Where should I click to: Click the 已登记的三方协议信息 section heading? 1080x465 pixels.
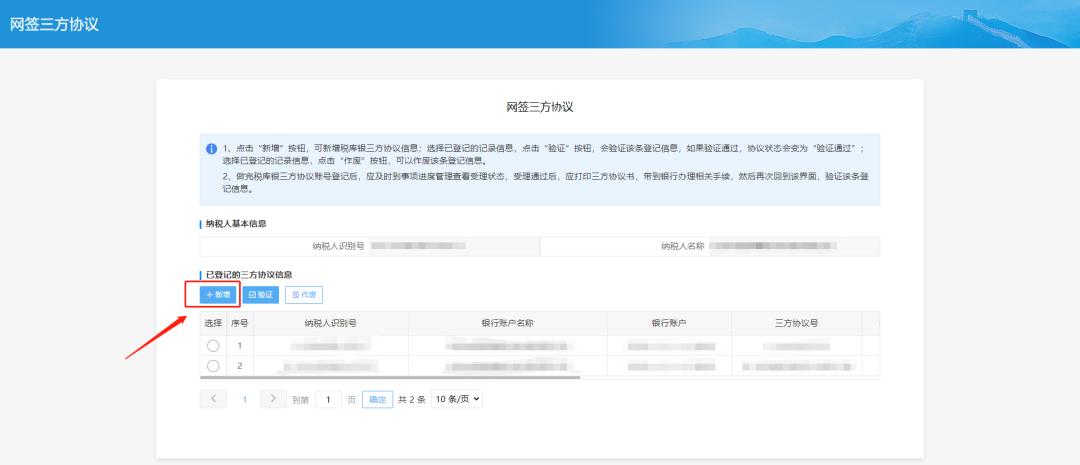point(249,274)
